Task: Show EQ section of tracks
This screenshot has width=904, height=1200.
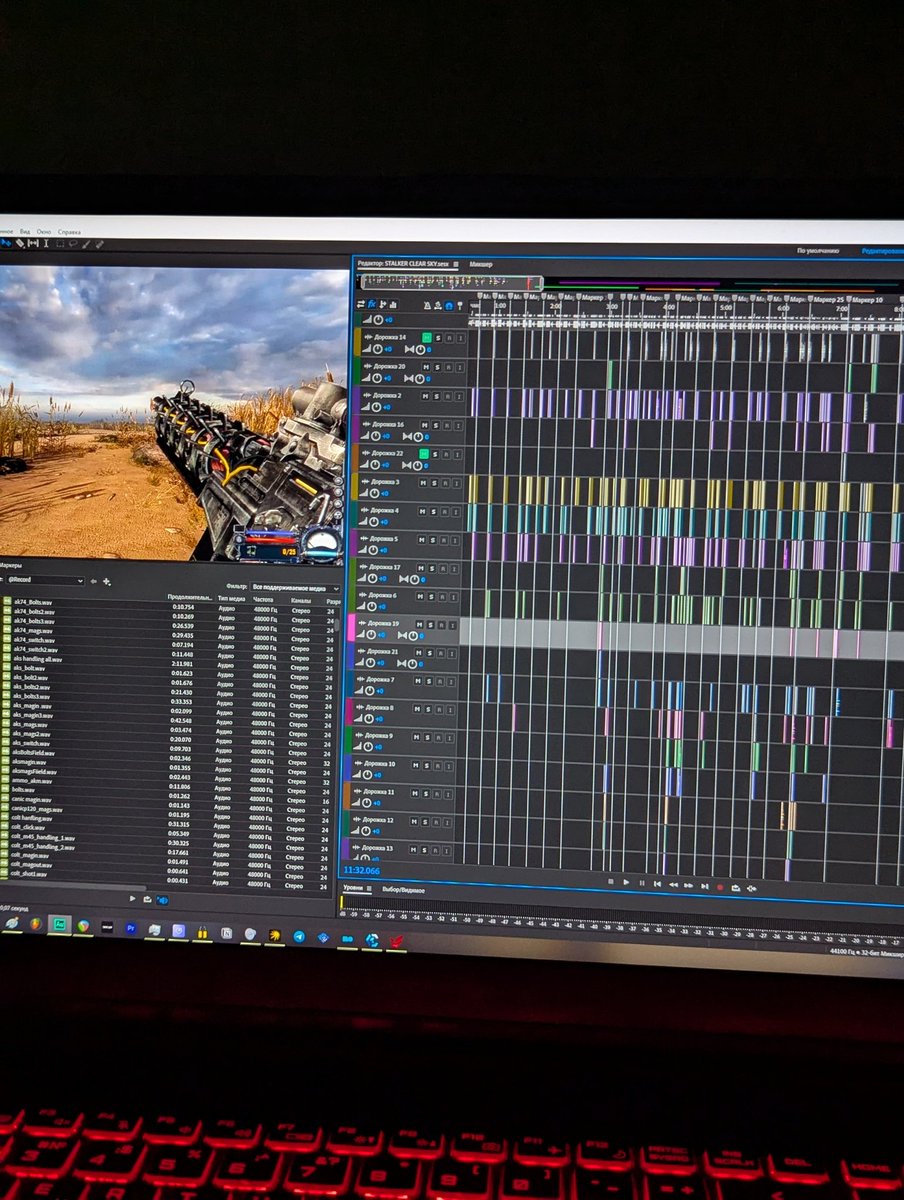Action: point(393,304)
